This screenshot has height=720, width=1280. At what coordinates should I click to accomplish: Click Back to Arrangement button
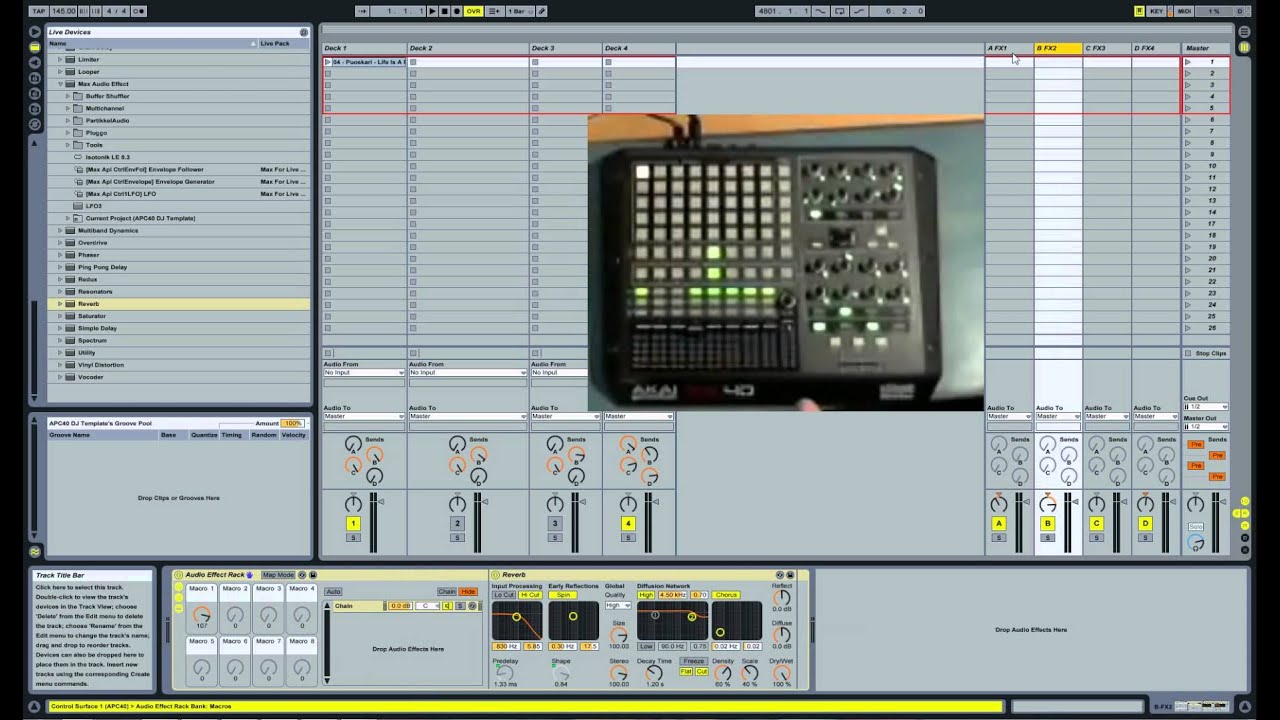(x=494, y=11)
